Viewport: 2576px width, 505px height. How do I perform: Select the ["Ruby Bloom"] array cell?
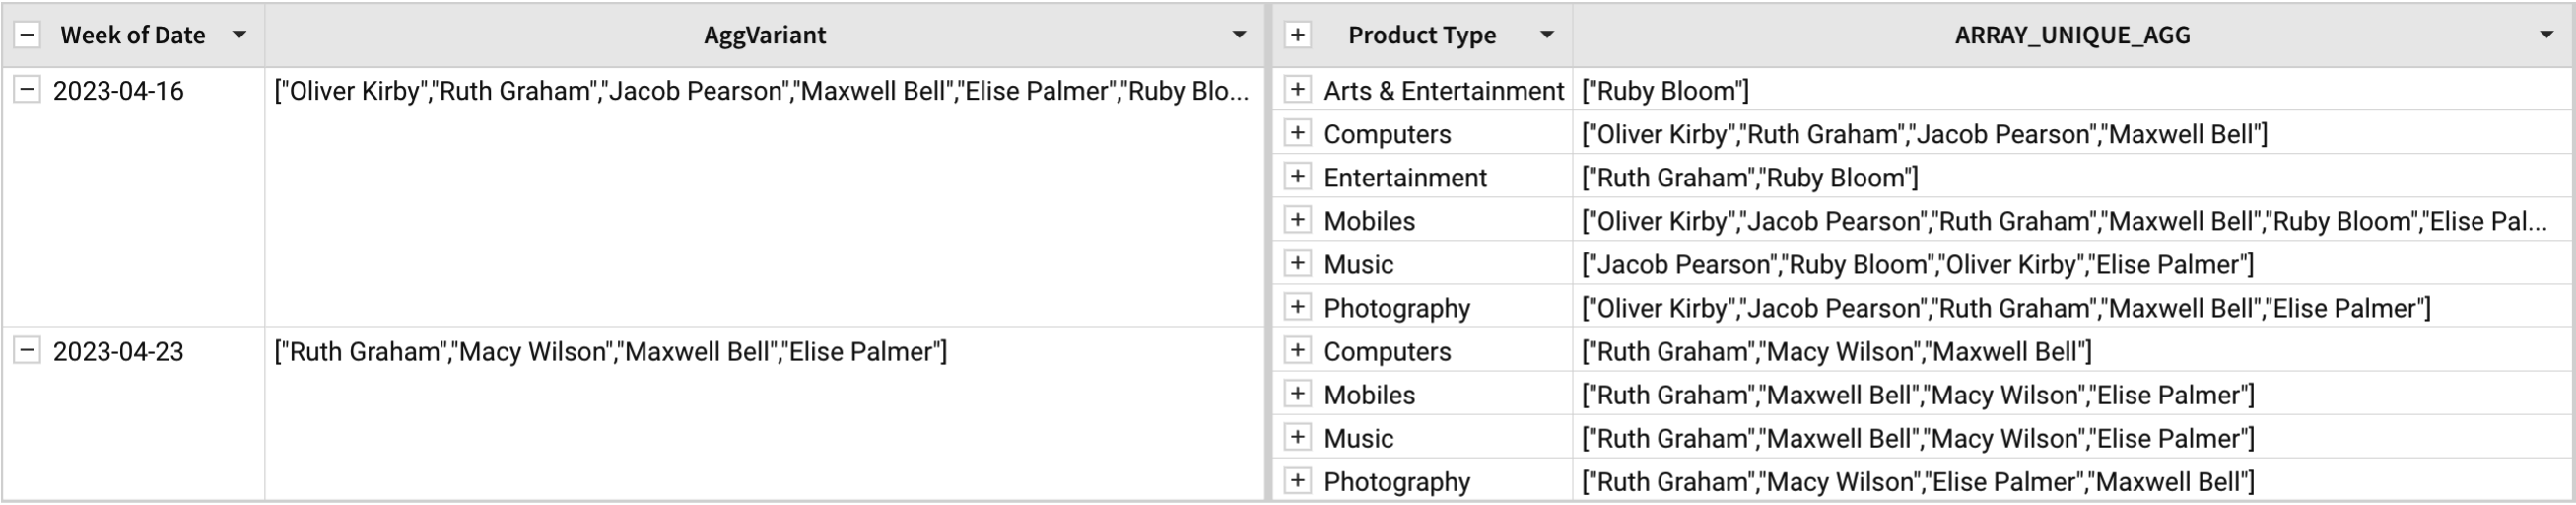[2072, 90]
